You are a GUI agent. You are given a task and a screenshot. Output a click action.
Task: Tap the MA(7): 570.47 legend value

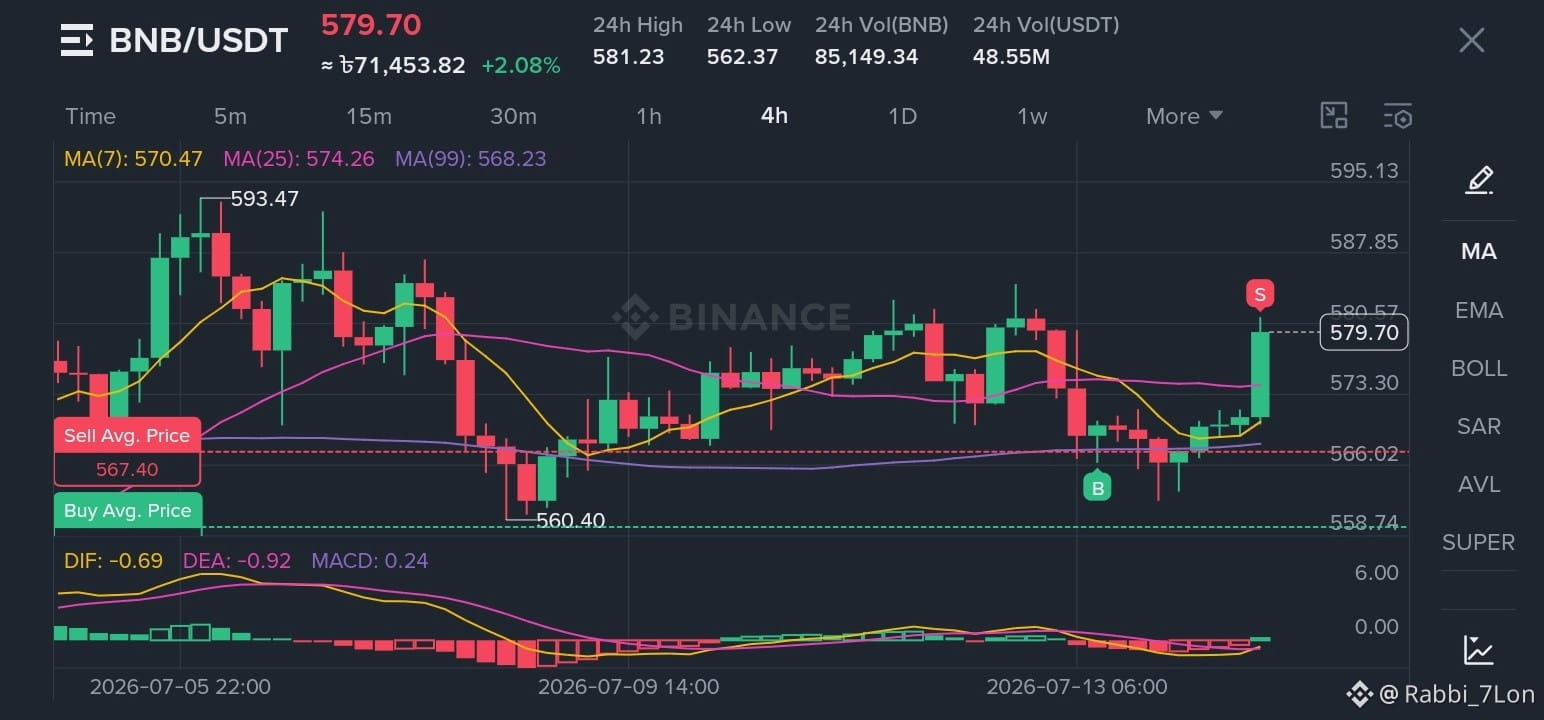tap(133, 158)
